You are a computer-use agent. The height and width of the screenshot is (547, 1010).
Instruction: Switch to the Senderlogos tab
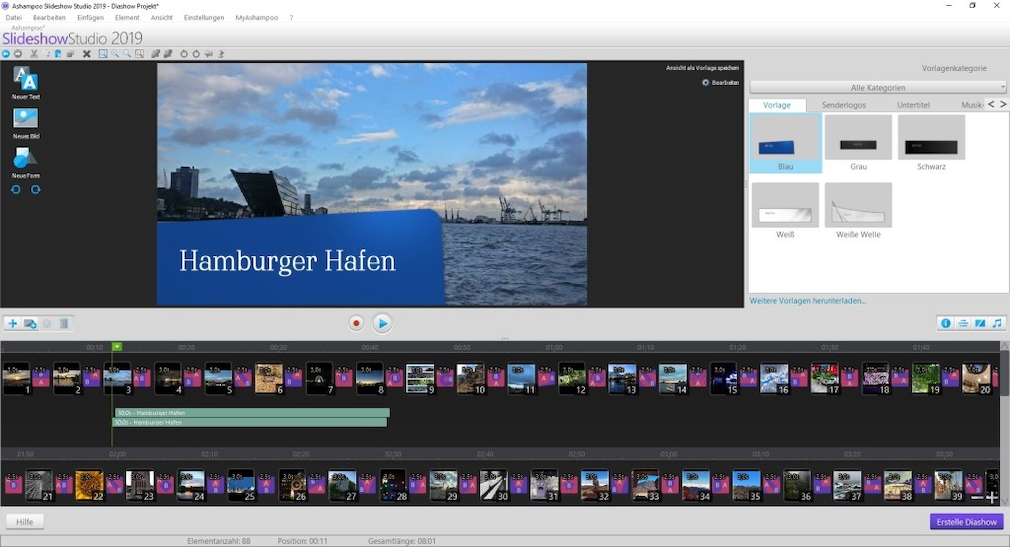(x=844, y=105)
